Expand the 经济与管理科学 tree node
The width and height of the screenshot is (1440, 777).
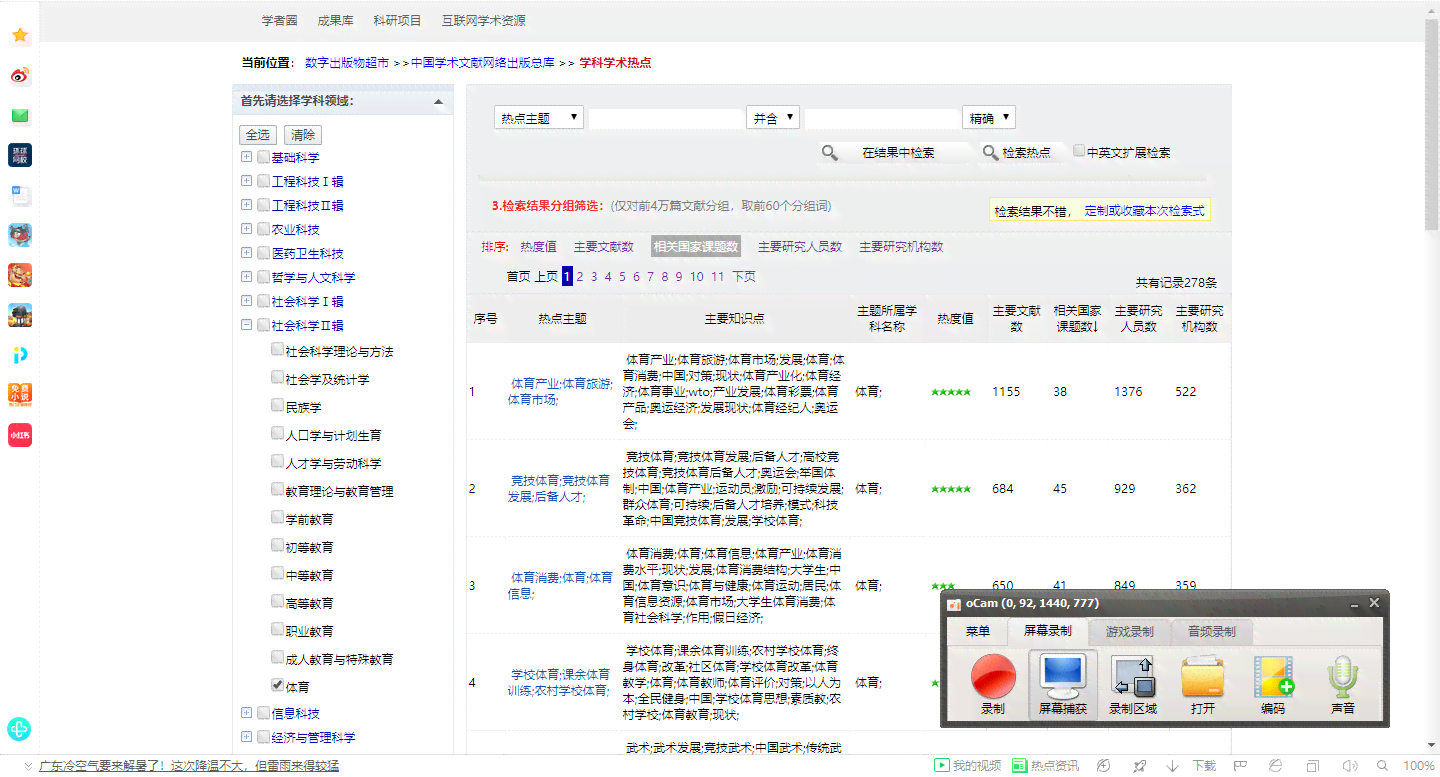click(246, 737)
